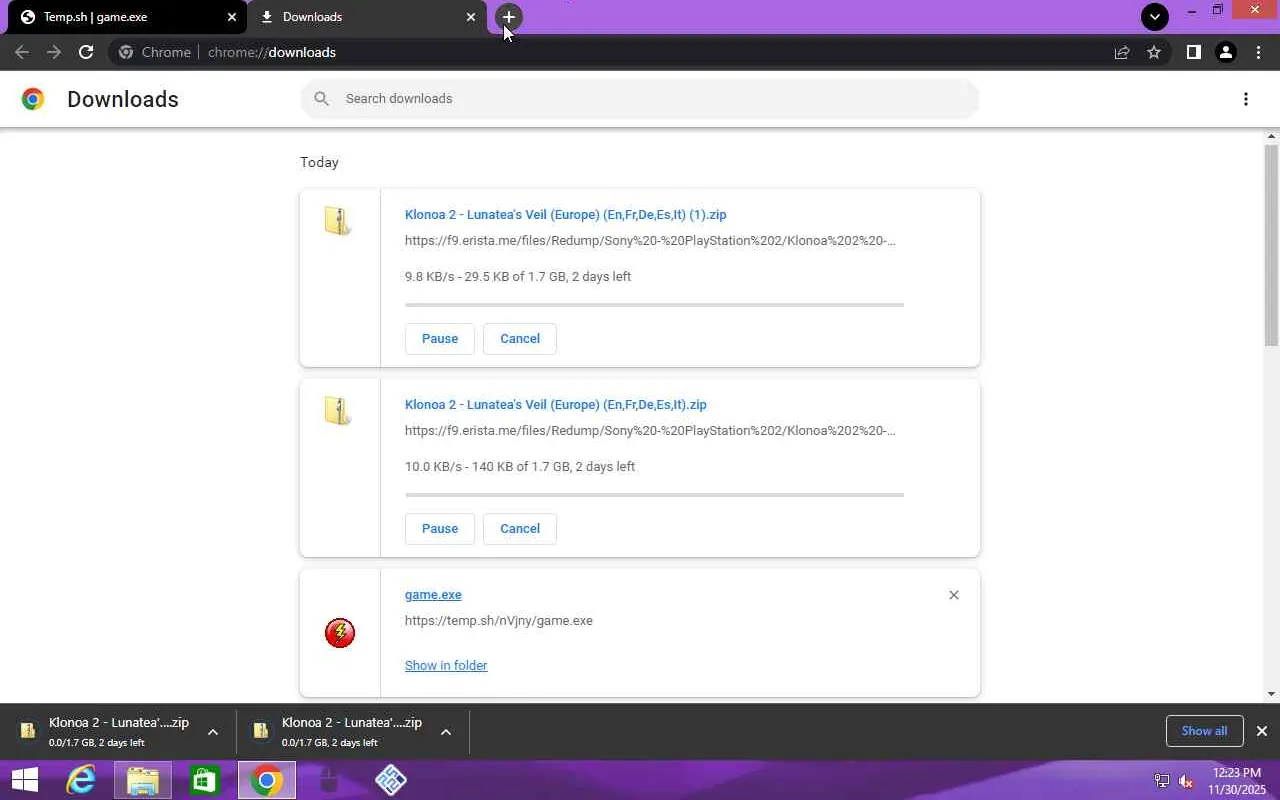Image resolution: width=1280 pixels, height=800 pixels.
Task: Close the Temp.sh | game.exe tab
Action: tap(232, 17)
